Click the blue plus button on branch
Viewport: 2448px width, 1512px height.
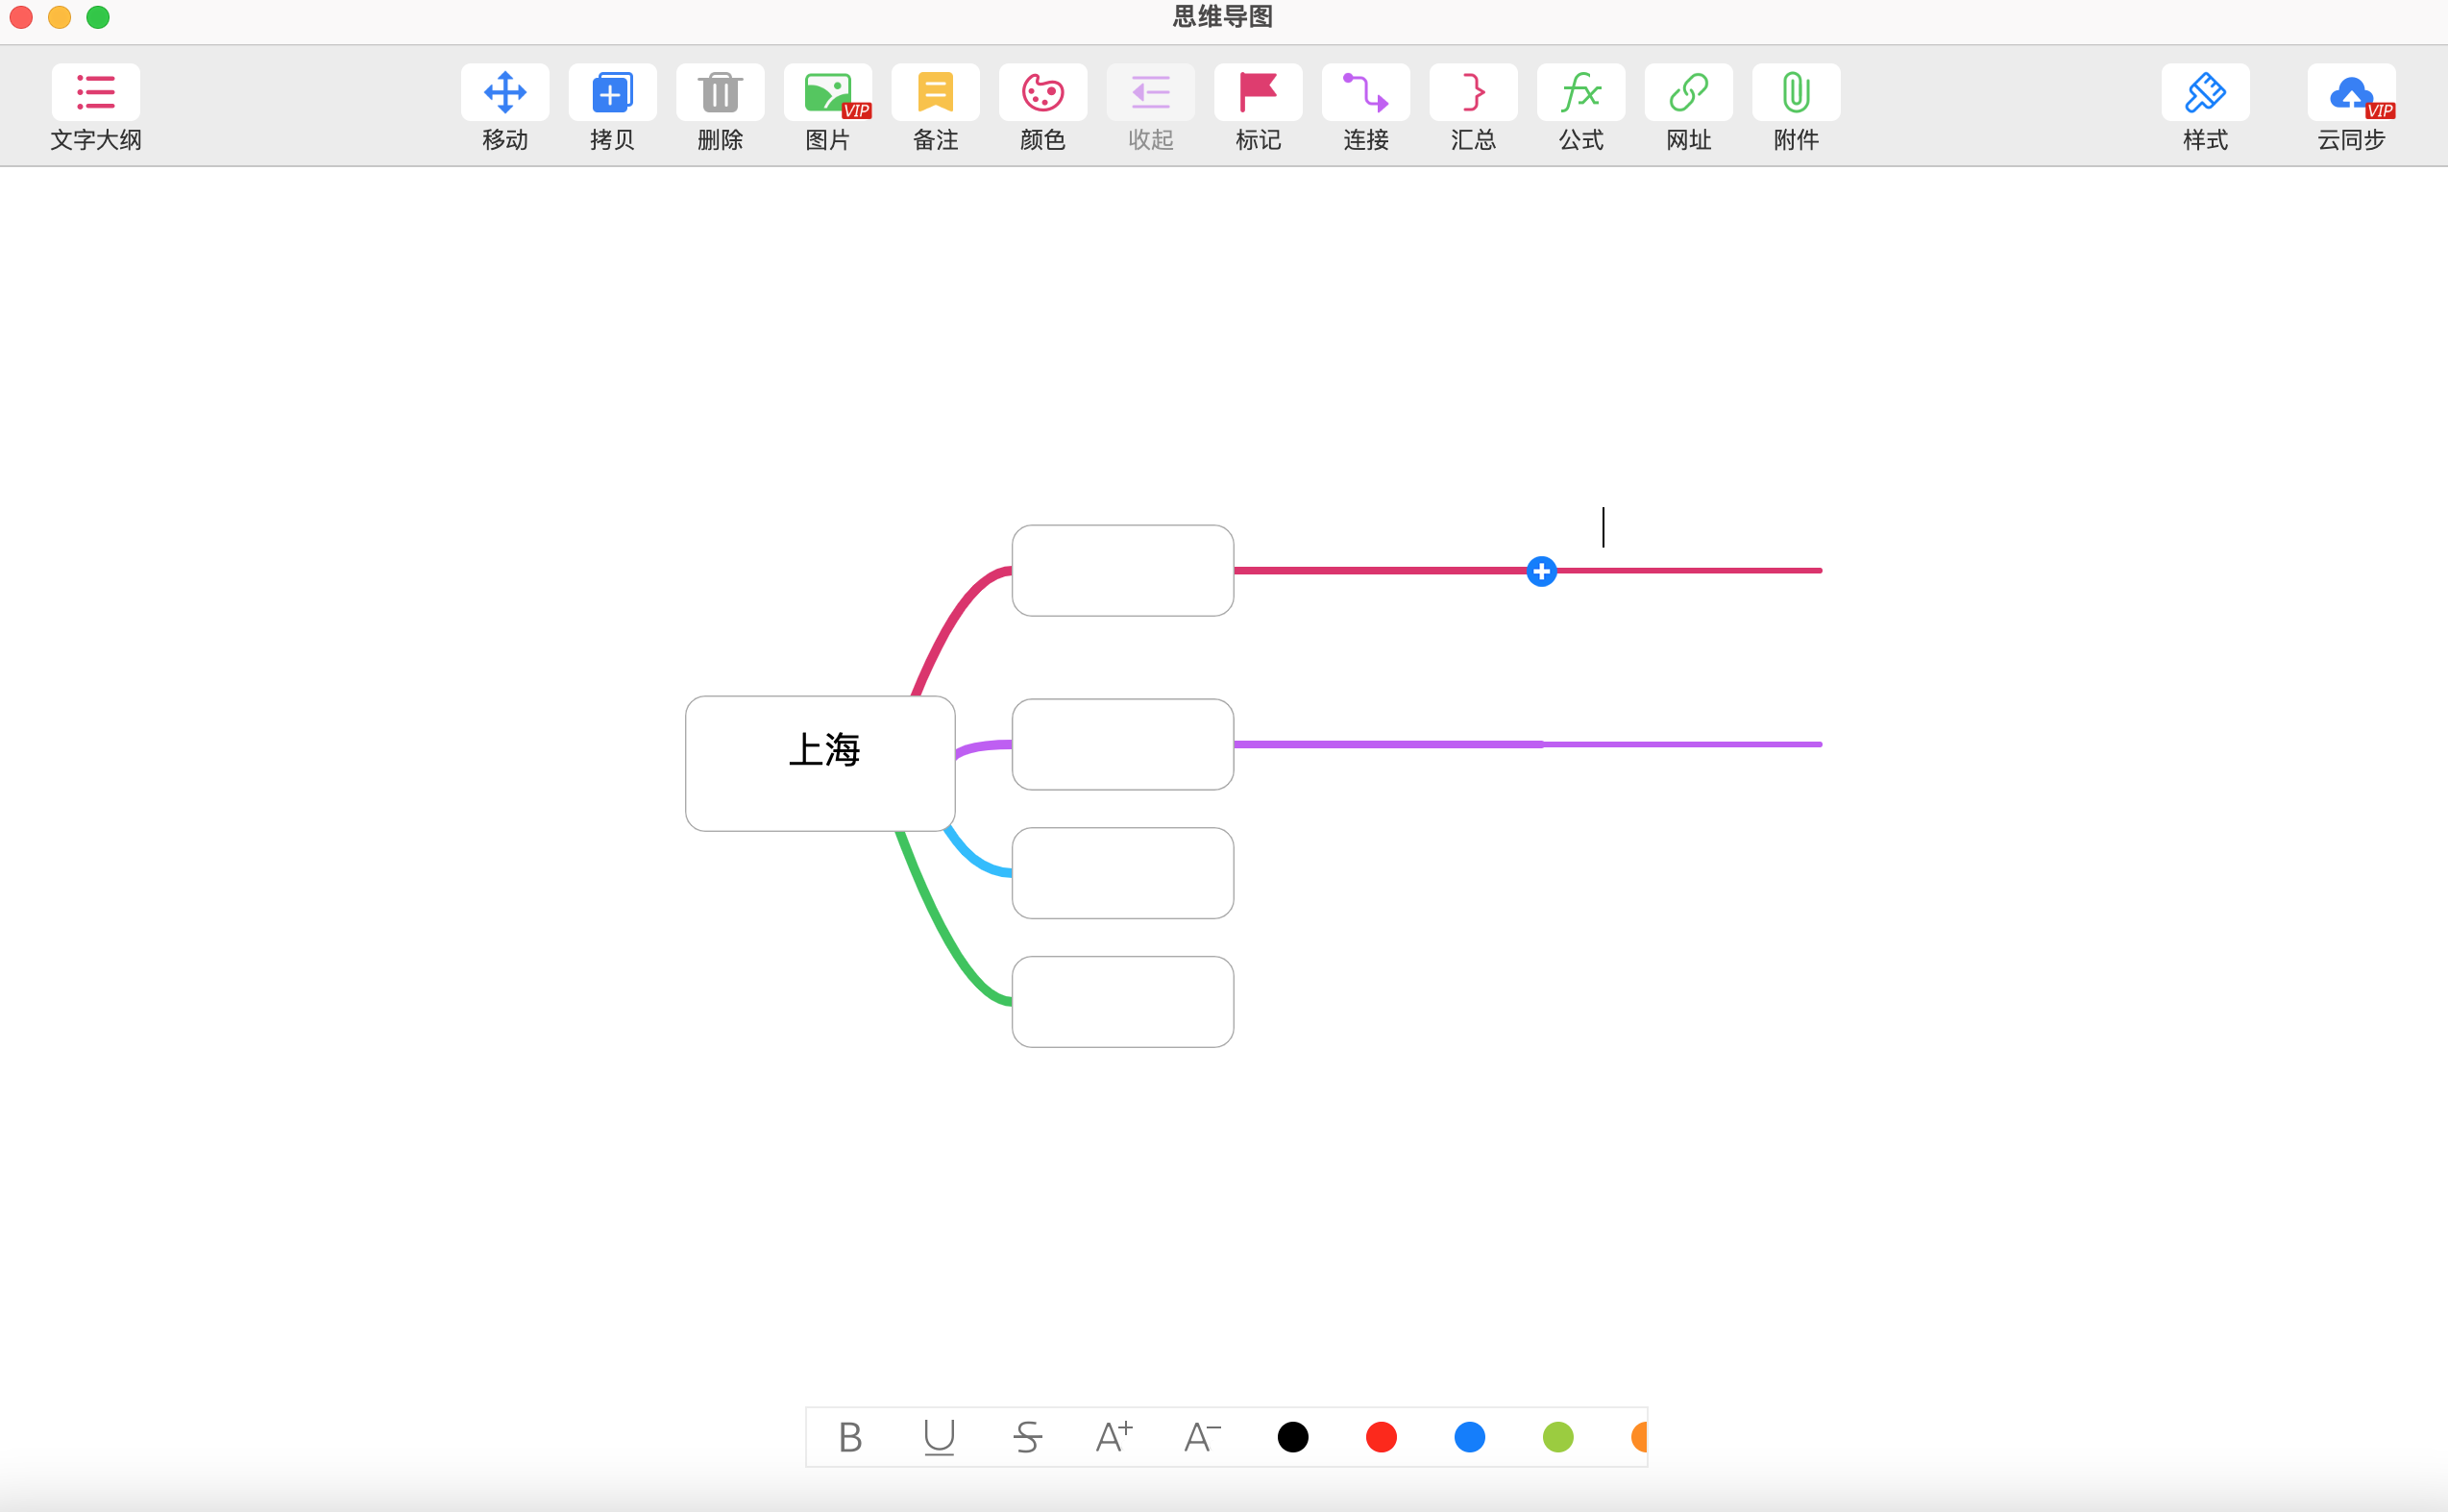1541,571
